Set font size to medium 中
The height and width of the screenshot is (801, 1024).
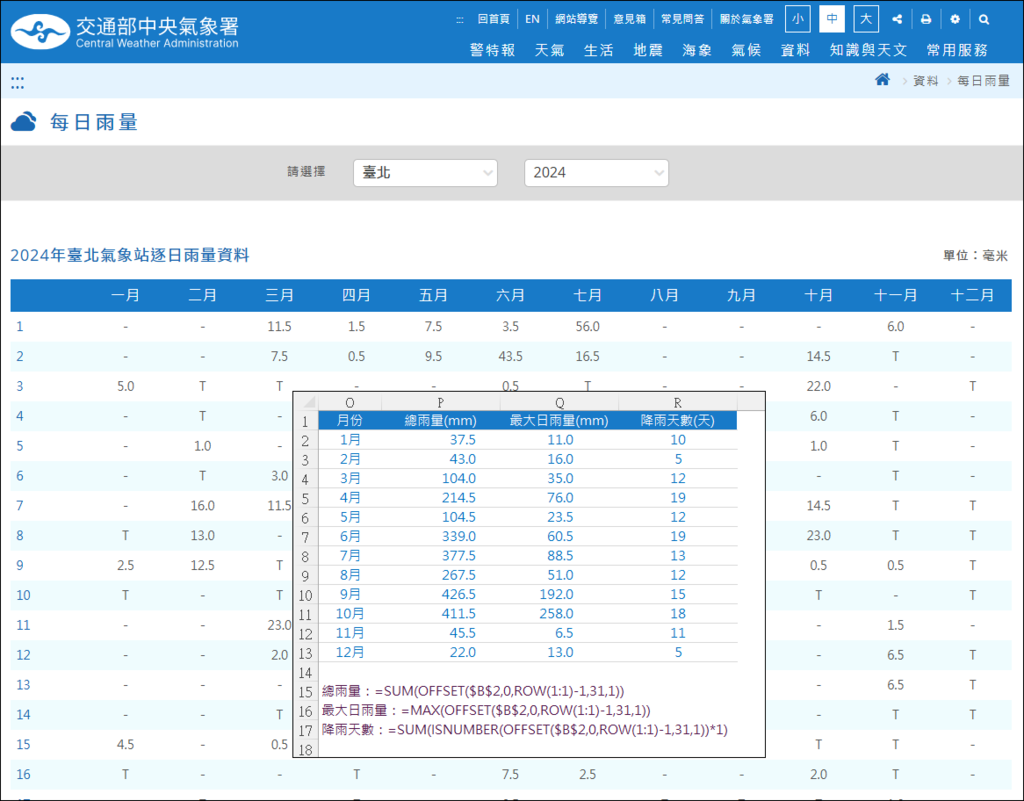pyautogui.click(x=831, y=19)
